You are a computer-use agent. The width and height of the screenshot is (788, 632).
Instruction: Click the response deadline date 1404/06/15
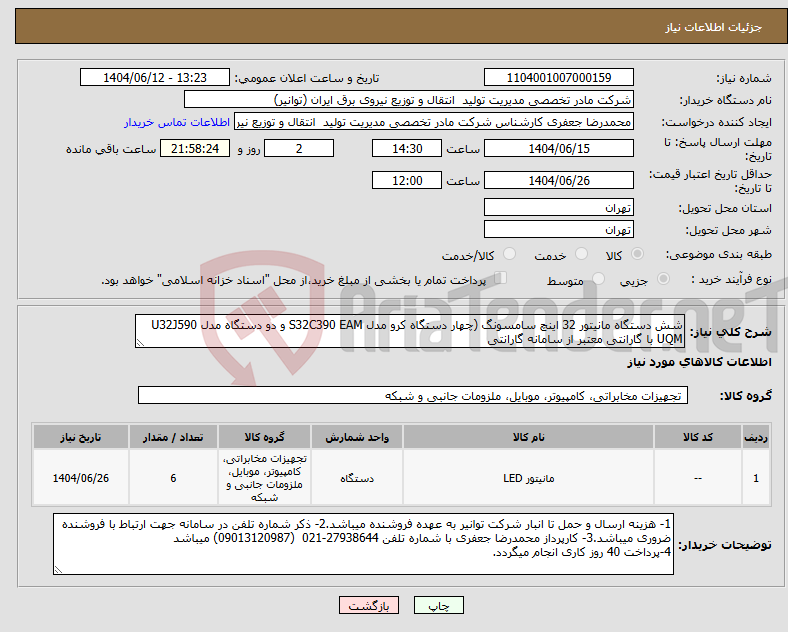coord(558,148)
